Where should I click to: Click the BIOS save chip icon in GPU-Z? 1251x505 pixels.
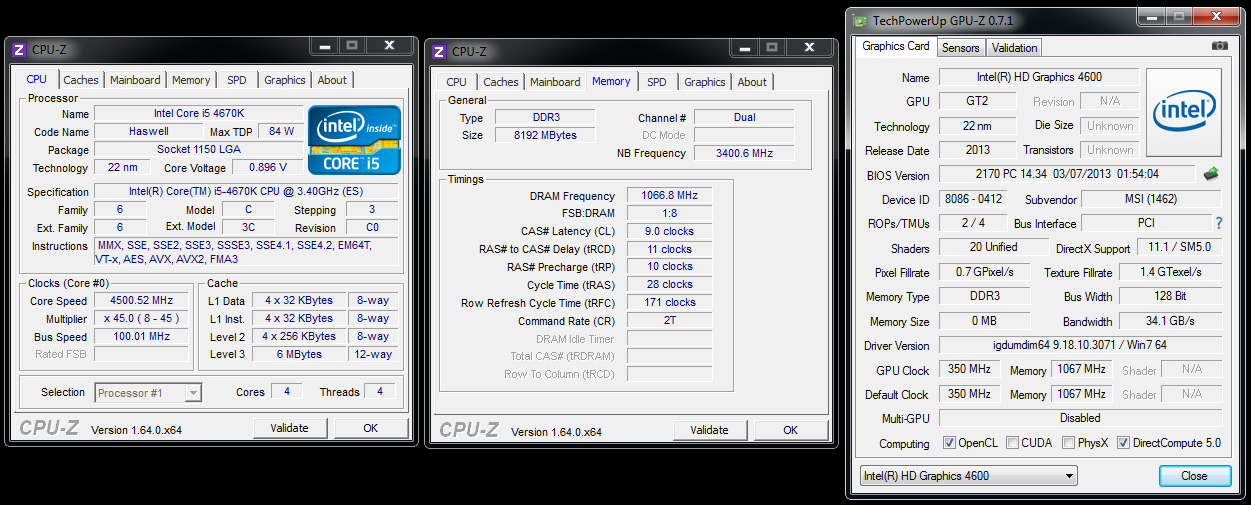tap(1211, 174)
